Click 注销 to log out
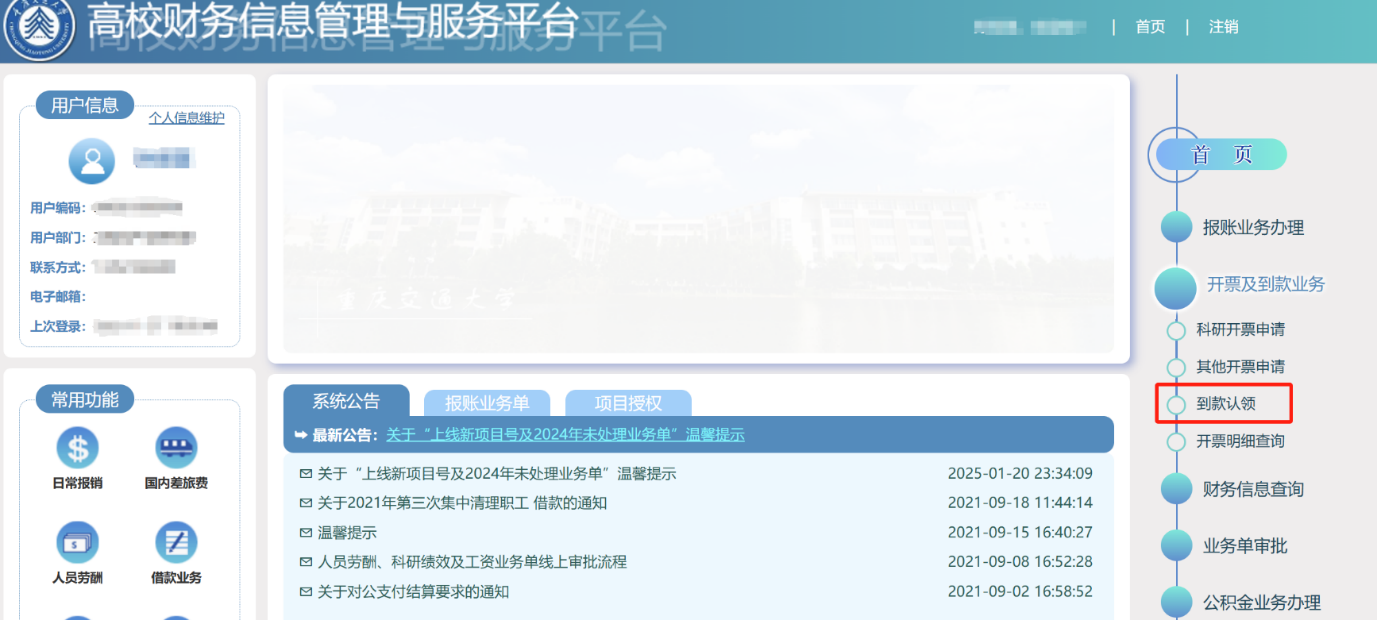The height and width of the screenshot is (620, 1377). [x=1223, y=27]
